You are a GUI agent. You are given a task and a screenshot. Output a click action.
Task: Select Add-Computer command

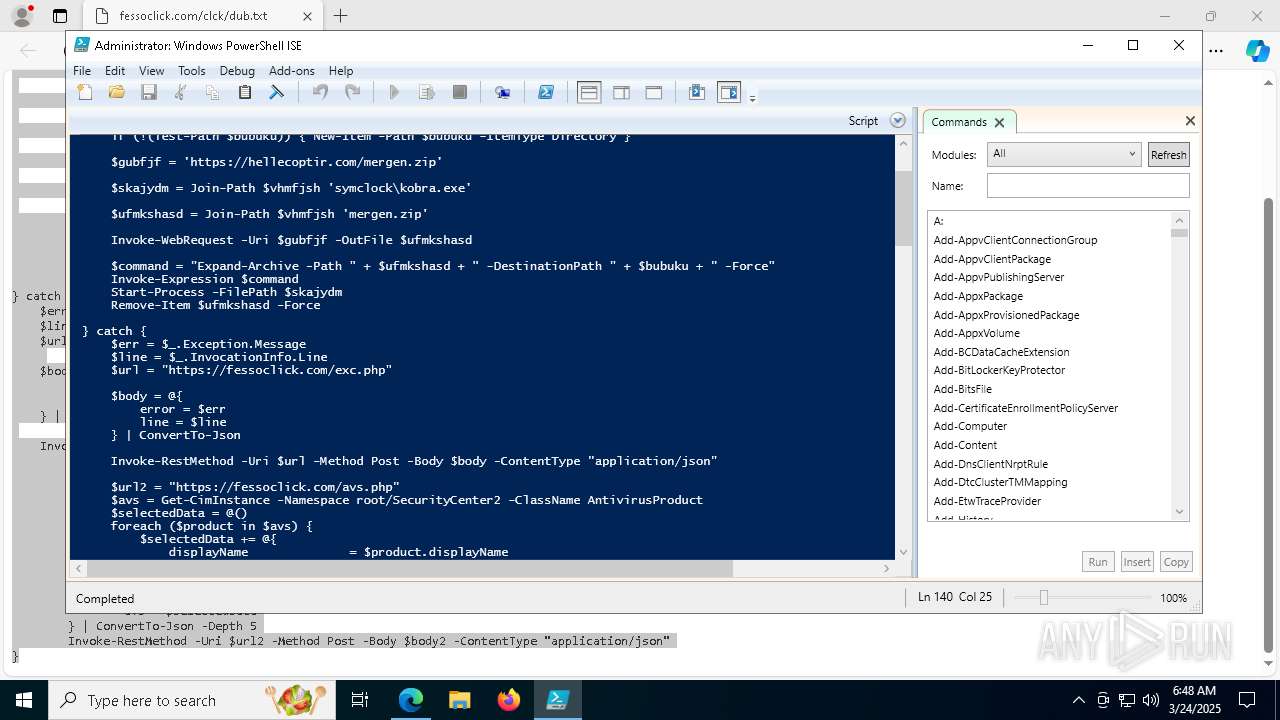(970, 426)
